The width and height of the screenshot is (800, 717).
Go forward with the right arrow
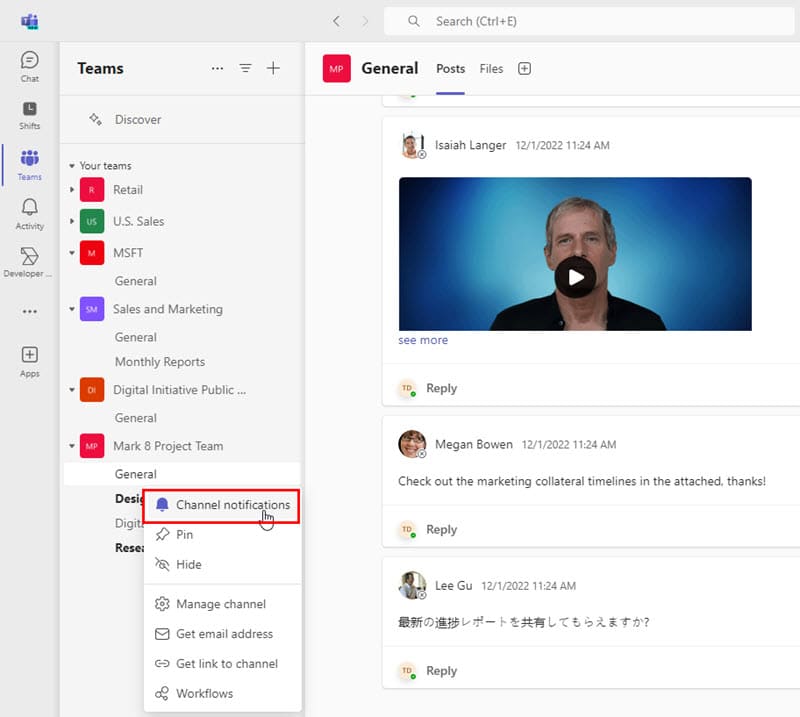coord(365,21)
